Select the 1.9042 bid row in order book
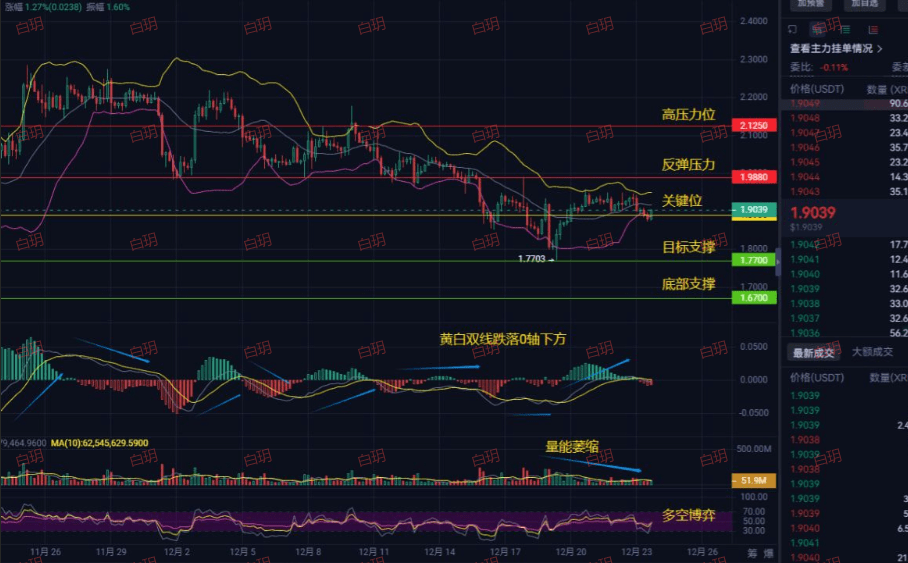Image resolution: width=908 pixels, height=563 pixels. pos(844,244)
